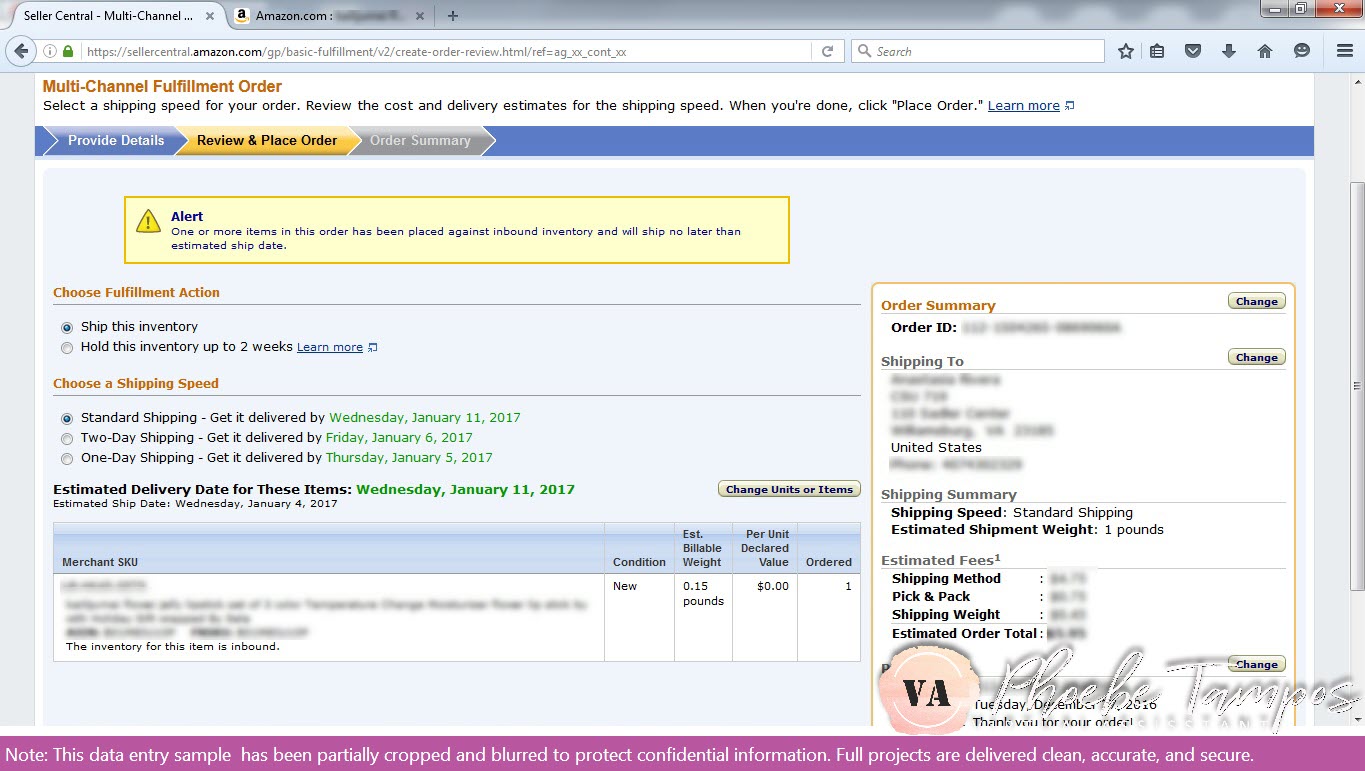Open Firefox Hello messaging icon

[1301, 50]
